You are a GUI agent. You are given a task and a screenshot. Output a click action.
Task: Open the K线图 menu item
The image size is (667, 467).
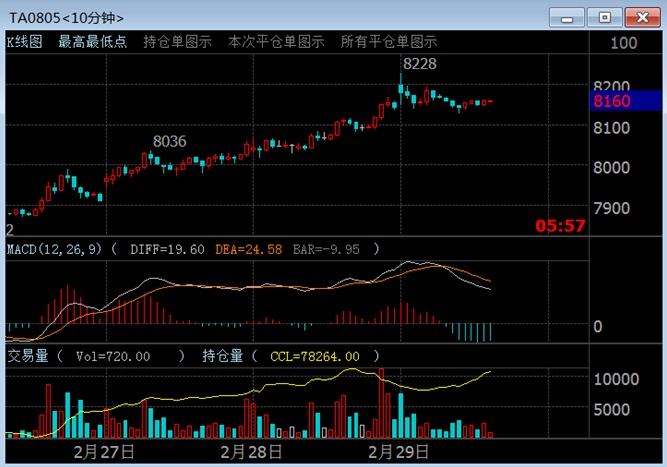point(25,42)
